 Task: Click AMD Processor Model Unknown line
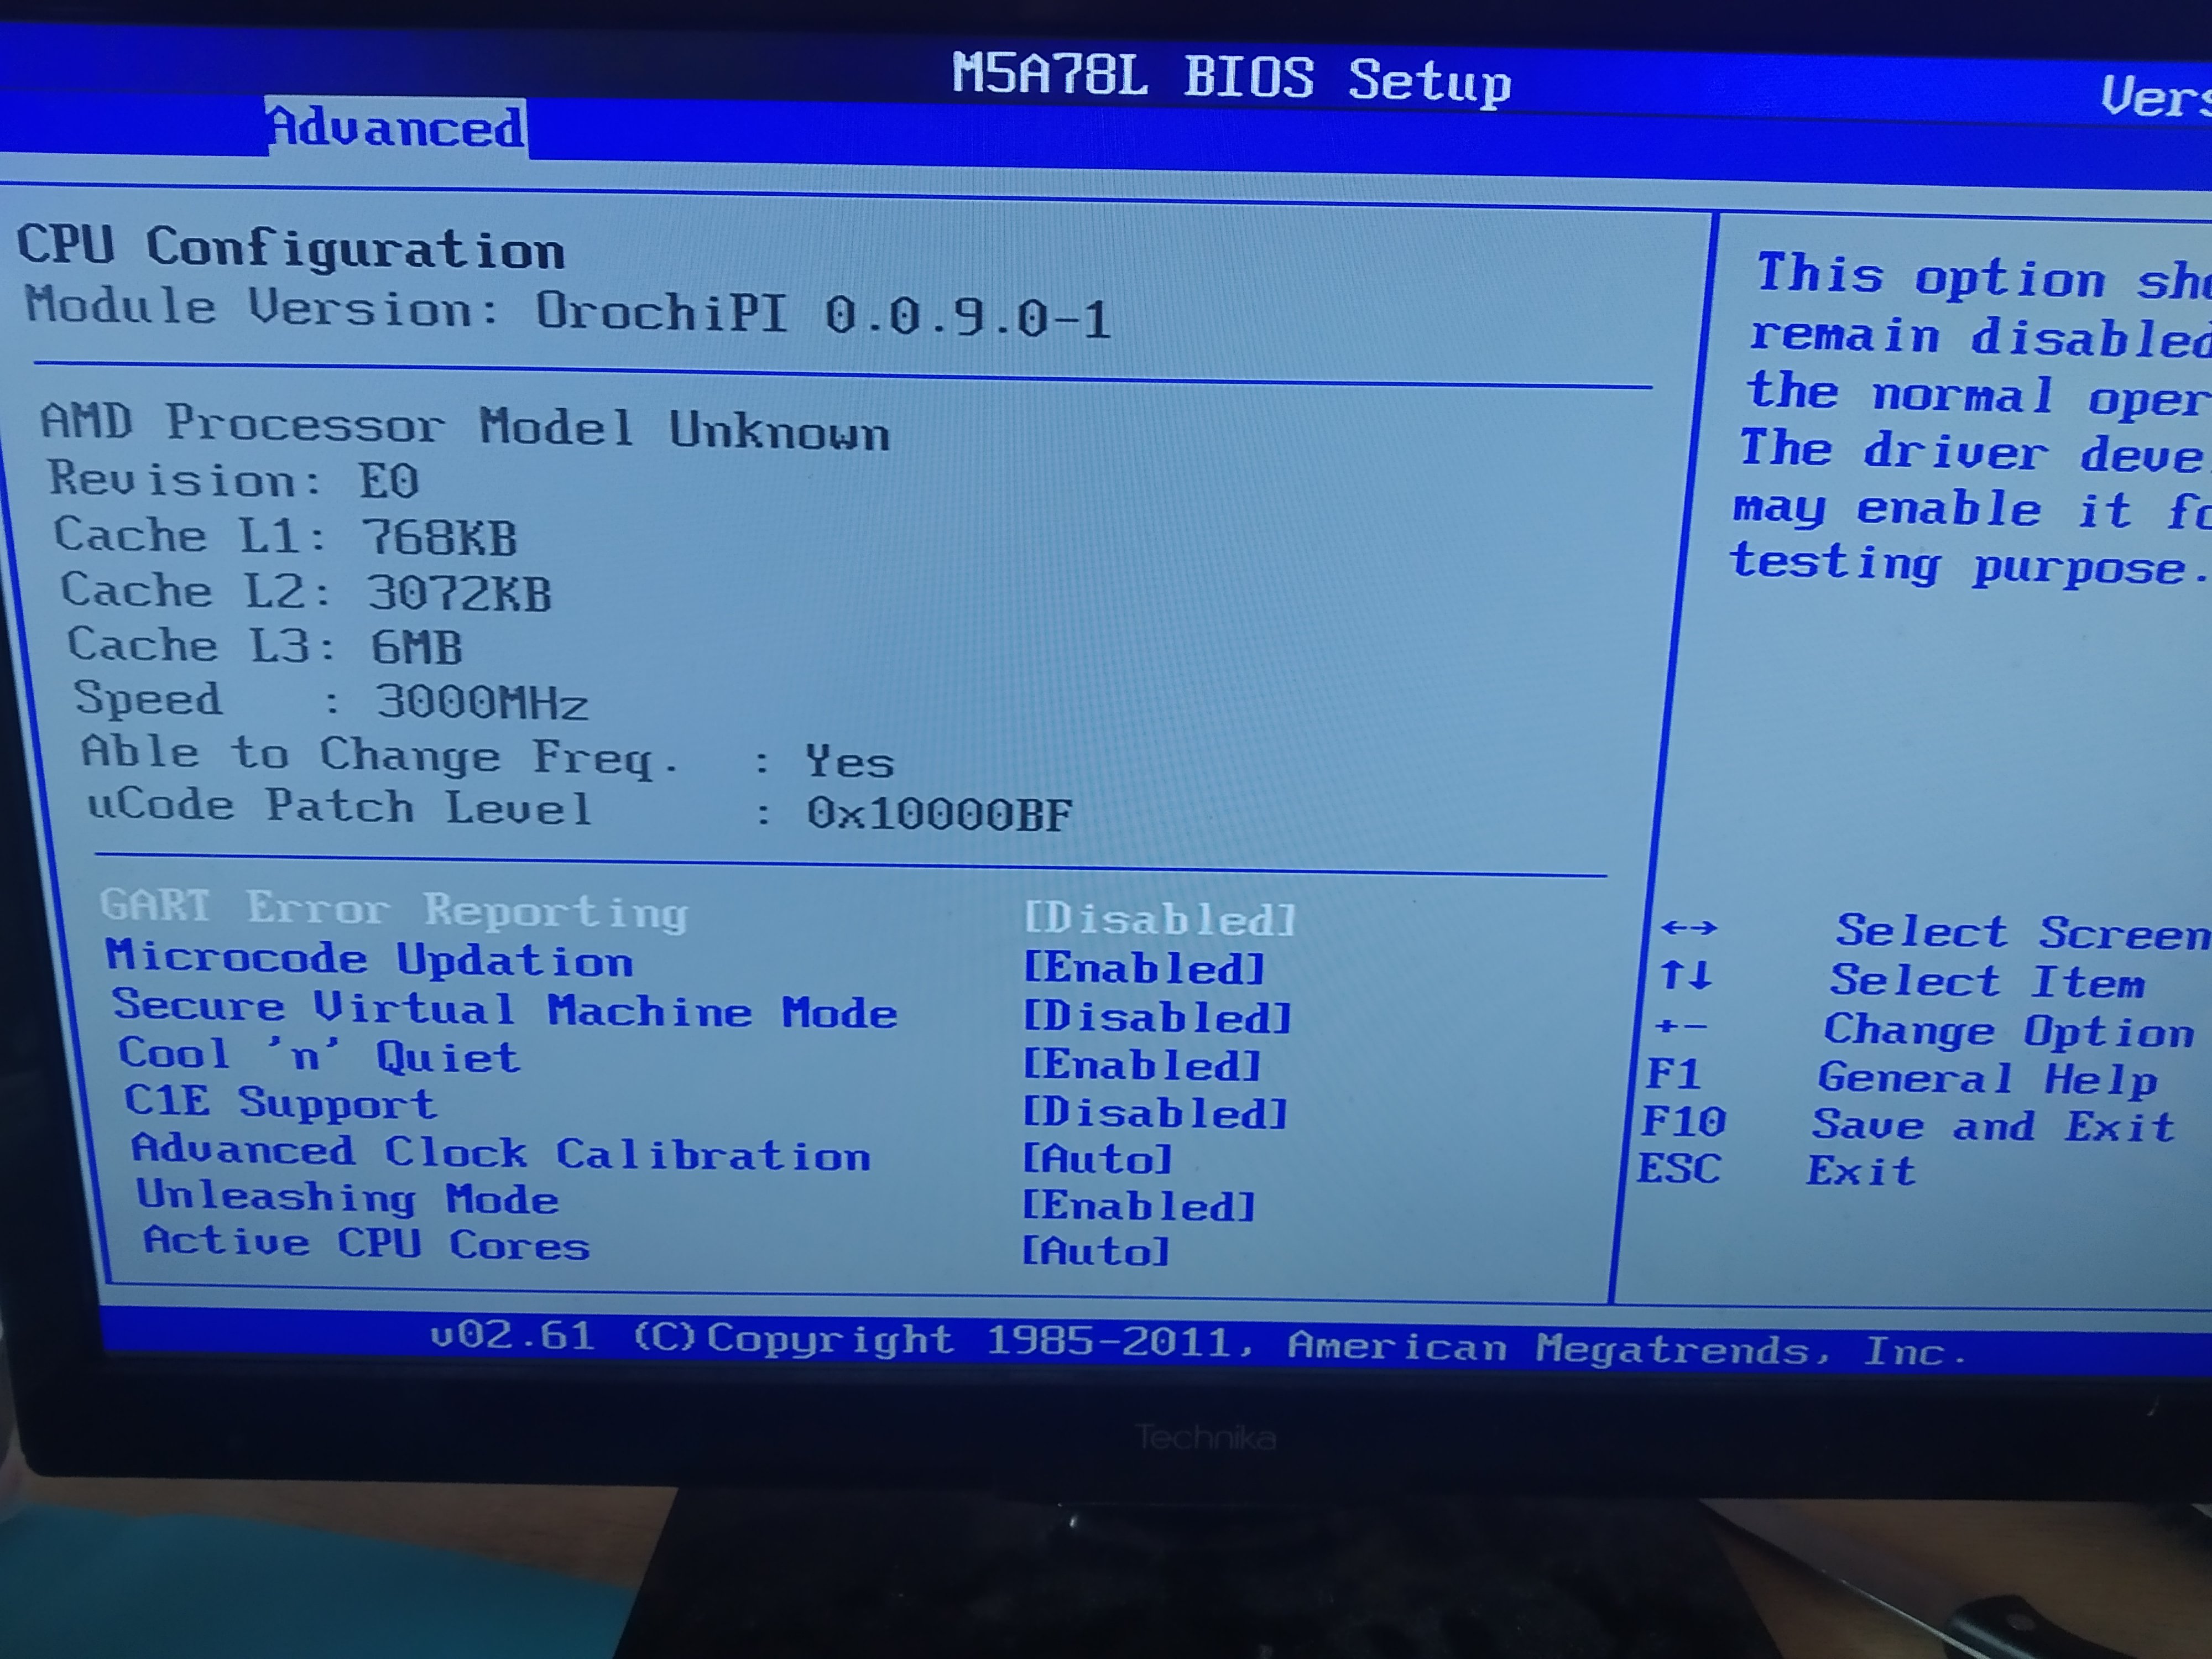(465, 427)
